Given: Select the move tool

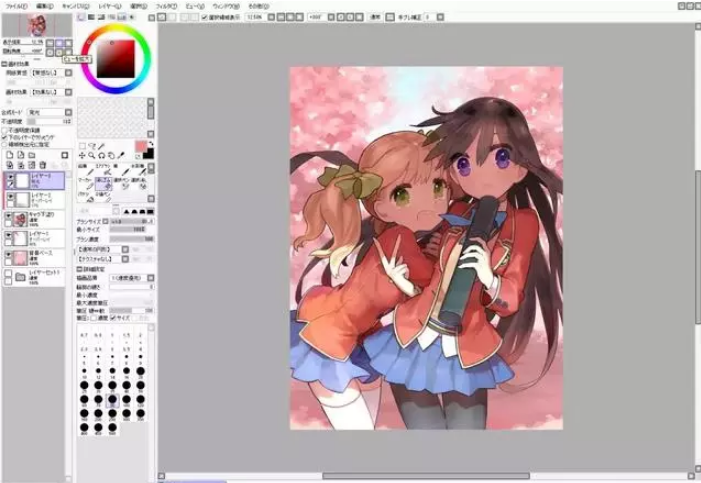Looking at the screenshot, I should (x=82, y=155).
